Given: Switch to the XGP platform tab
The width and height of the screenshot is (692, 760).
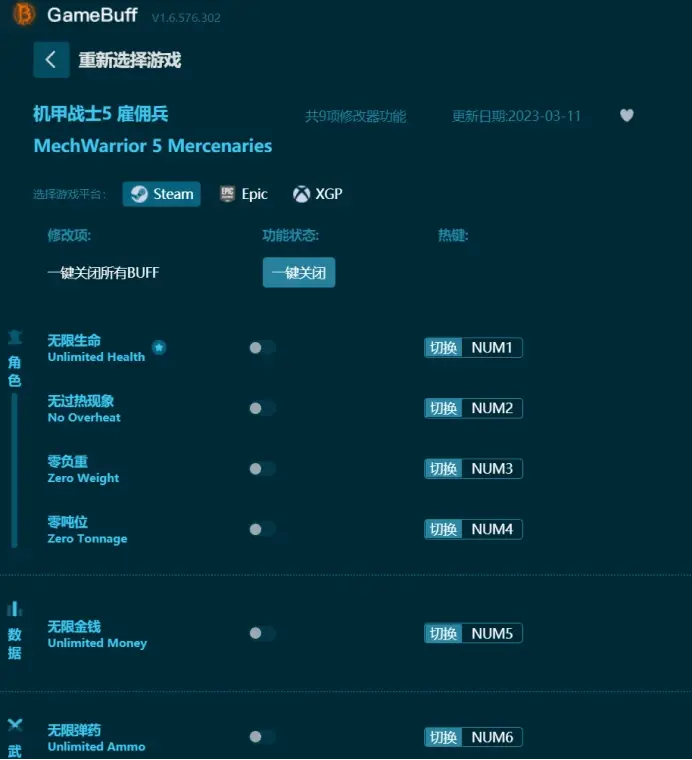Looking at the screenshot, I should pos(318,194).
